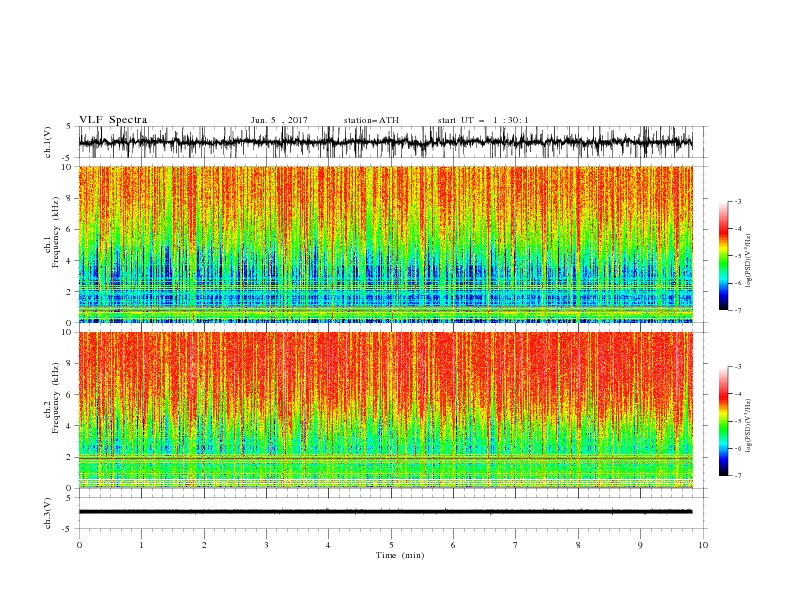Click the ch.1 spectrogram color bar
The height and width of the screenshot is (612, 792).
pos(723,256)
